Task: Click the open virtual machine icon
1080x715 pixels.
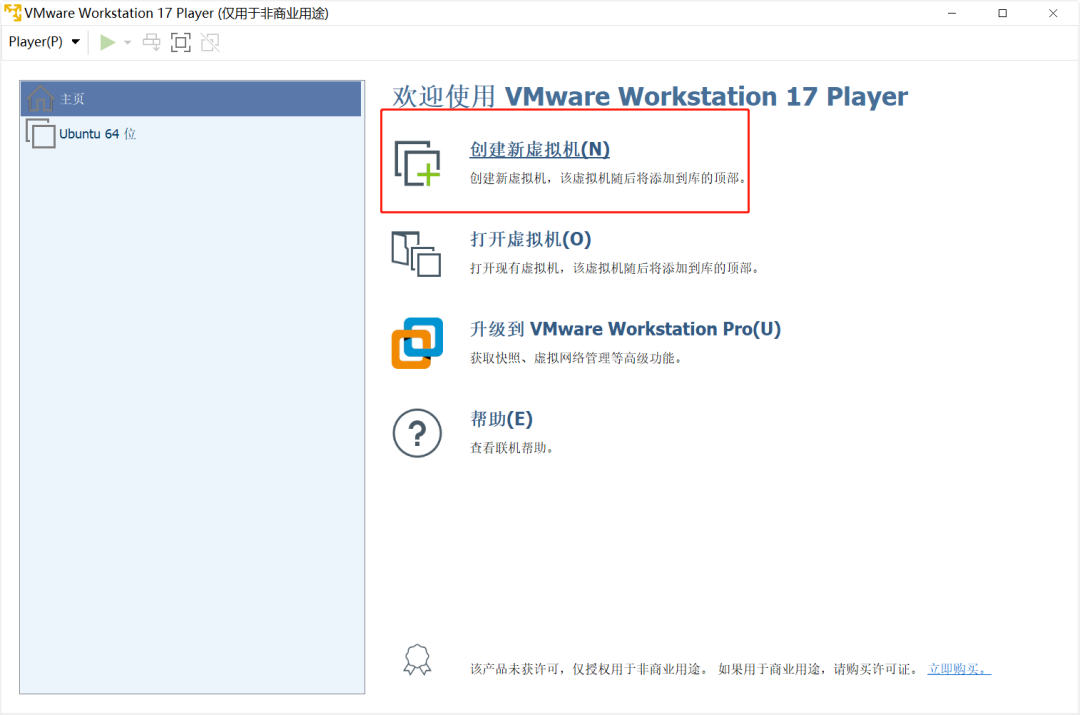Action: pyautogui.click(x=417, y=254)
